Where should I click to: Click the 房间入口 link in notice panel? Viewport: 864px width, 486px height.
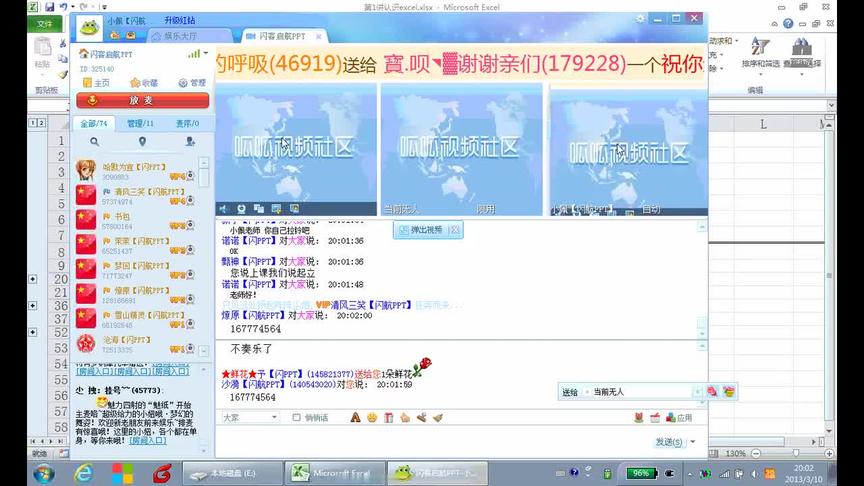[148, 441]
